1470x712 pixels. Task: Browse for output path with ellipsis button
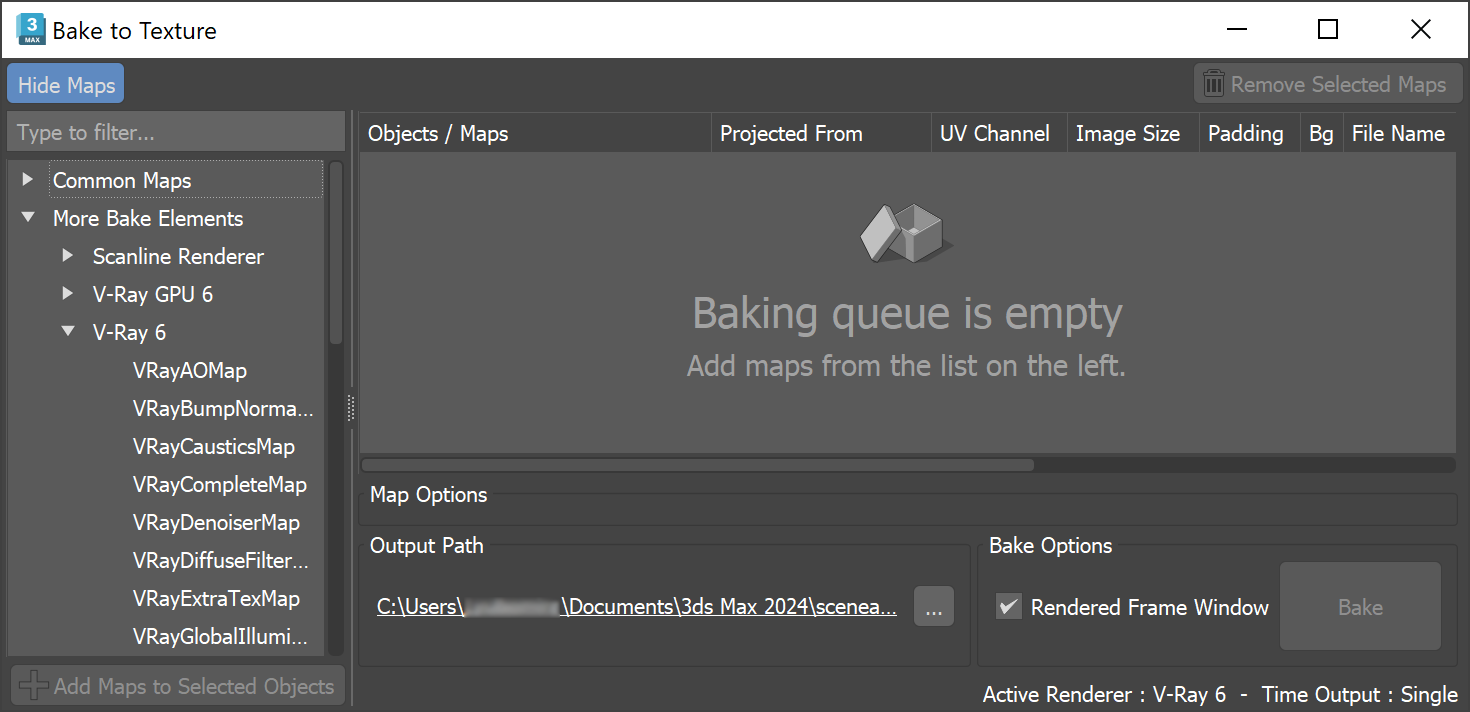point(933,607)
